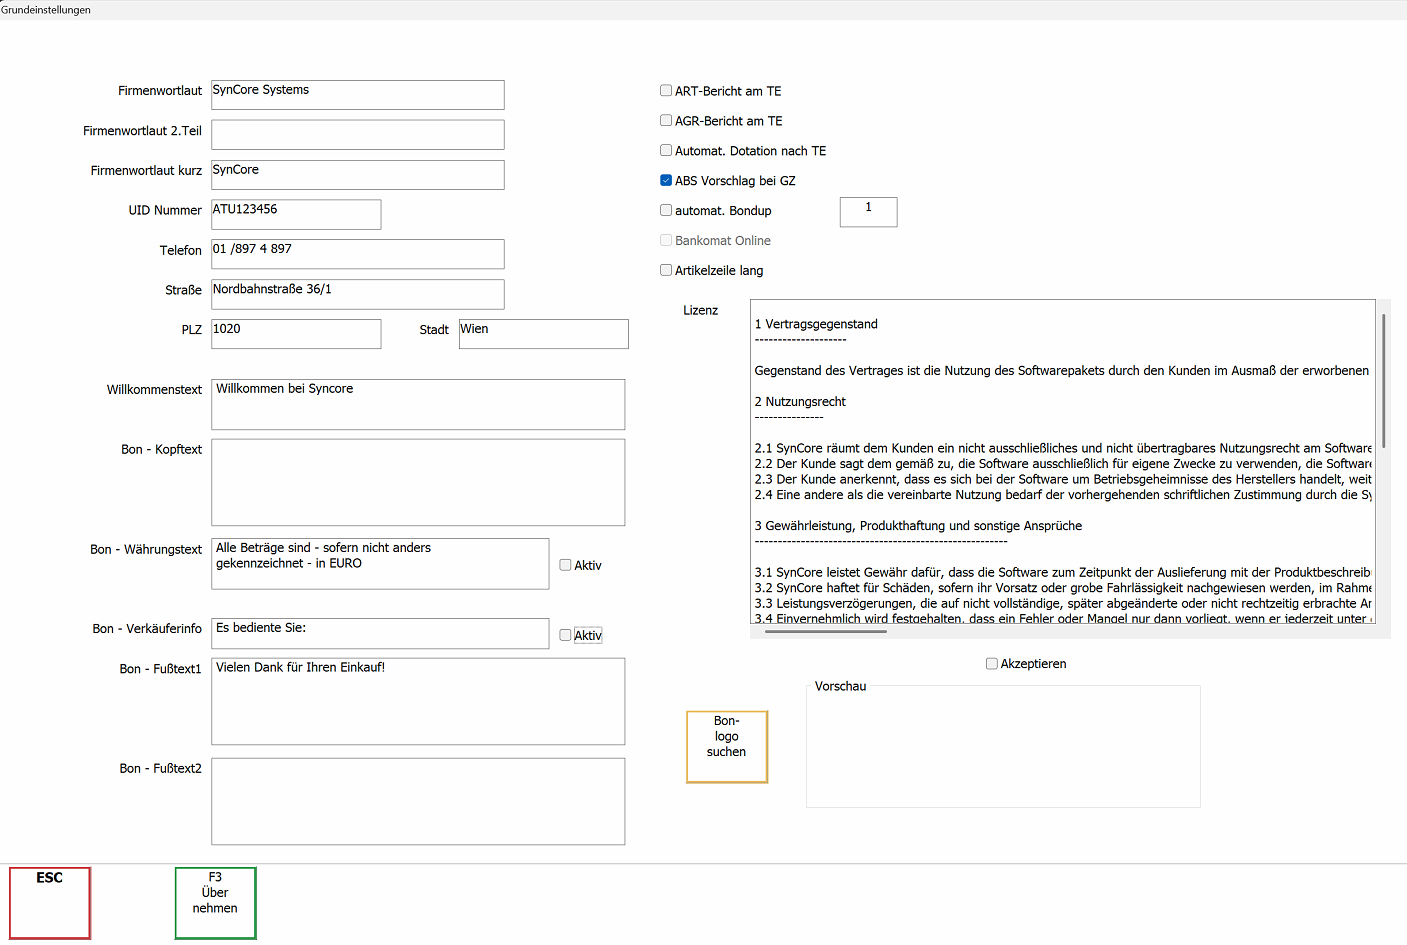
Task: Click into the Firmenwortlaut field
Action: pos(357,95)
